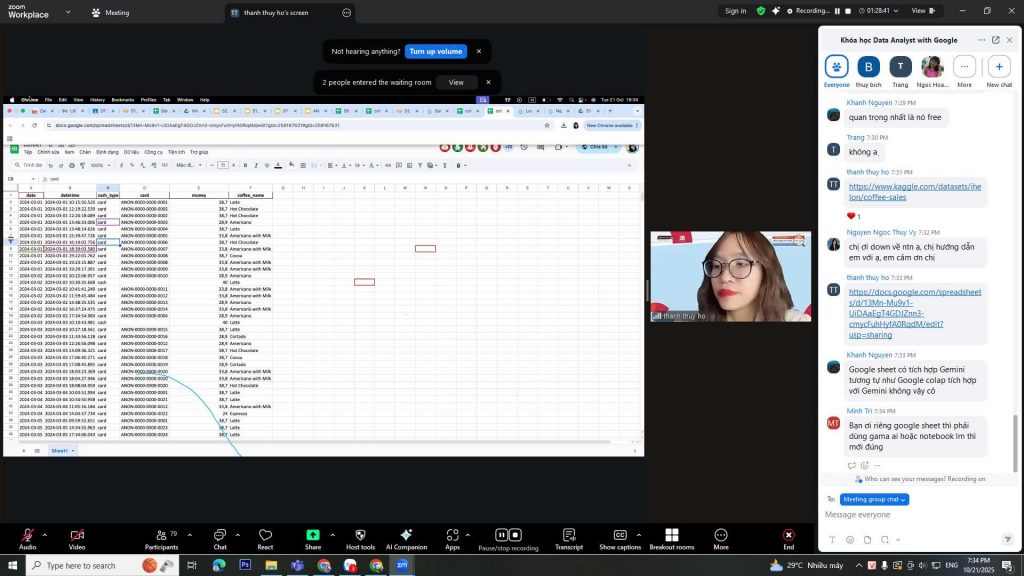Dismiss waiting room notification
The image size is (1024, 576).
488,82
